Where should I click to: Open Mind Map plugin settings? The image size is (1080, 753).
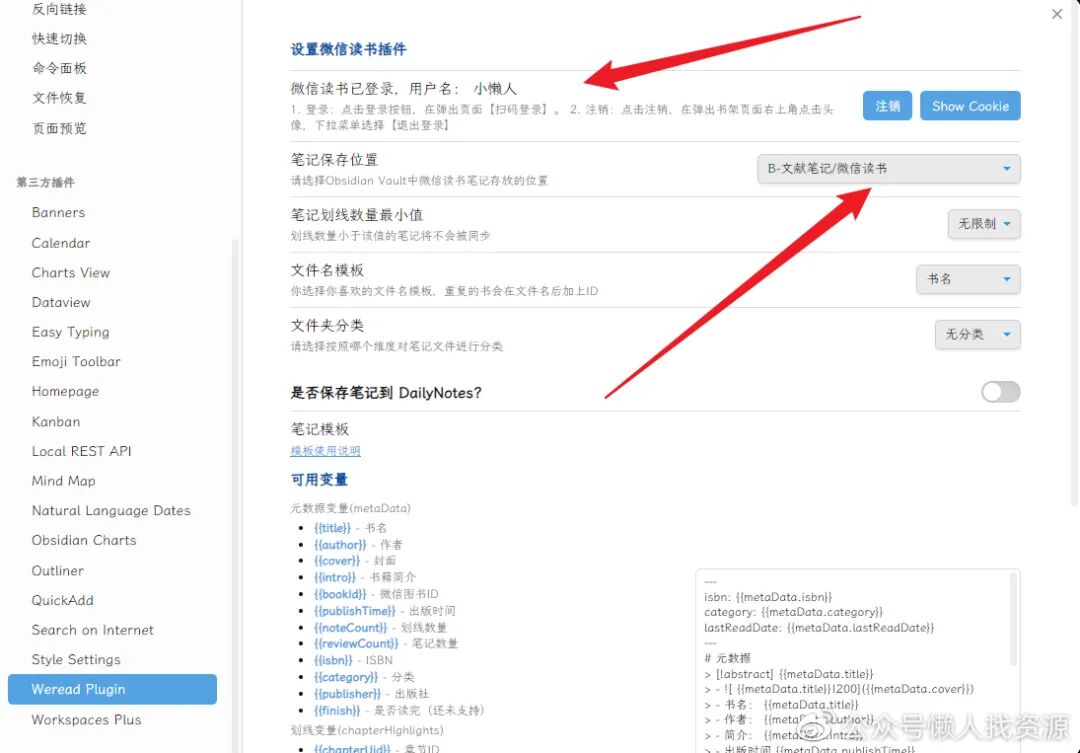point(63,480)
